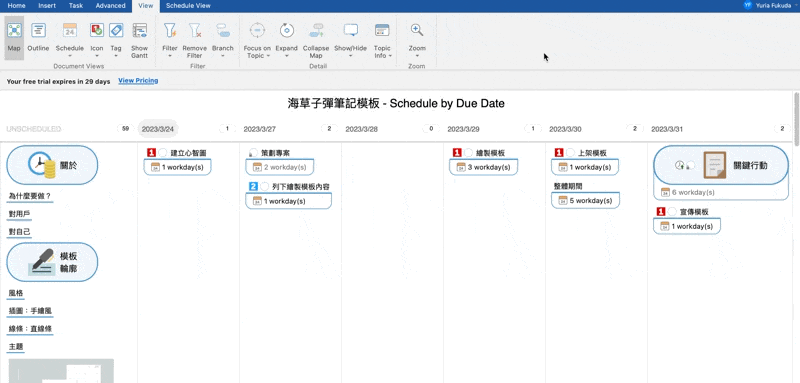Open the Expand dropdown arrow
Screen dimensions: 800x383
point(287,56)
